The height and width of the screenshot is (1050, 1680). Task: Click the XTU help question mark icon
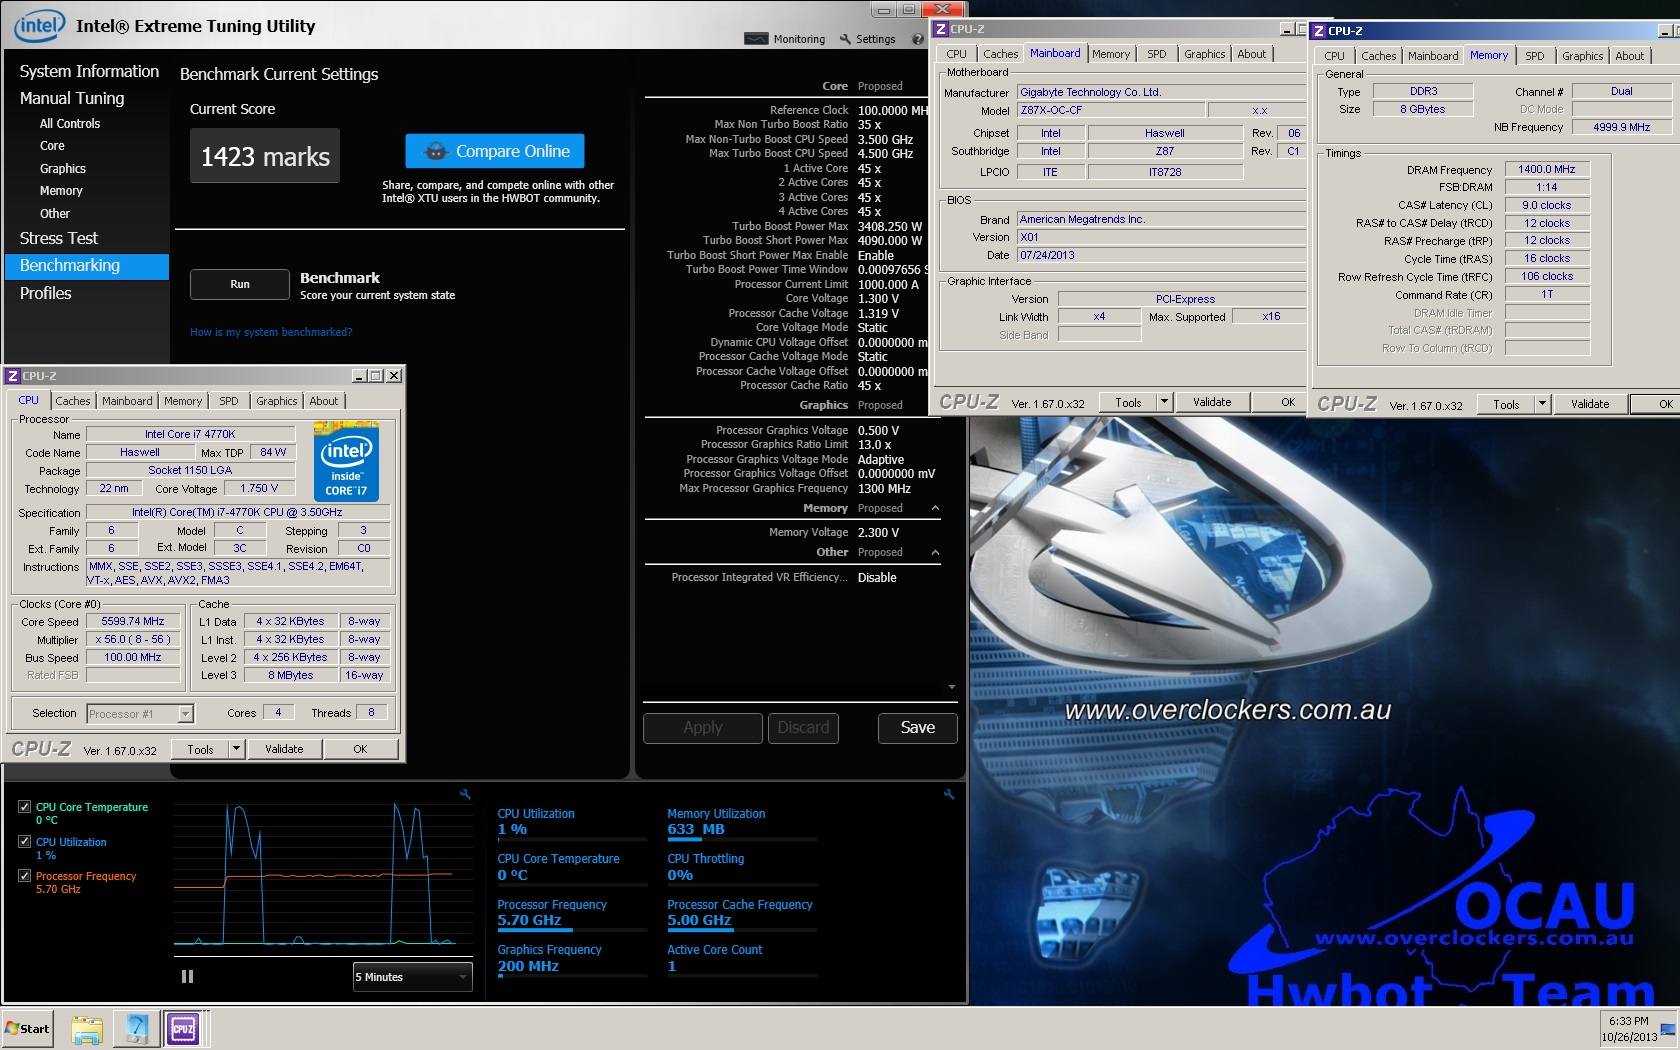pyautogui.click(x=917, y=39)
